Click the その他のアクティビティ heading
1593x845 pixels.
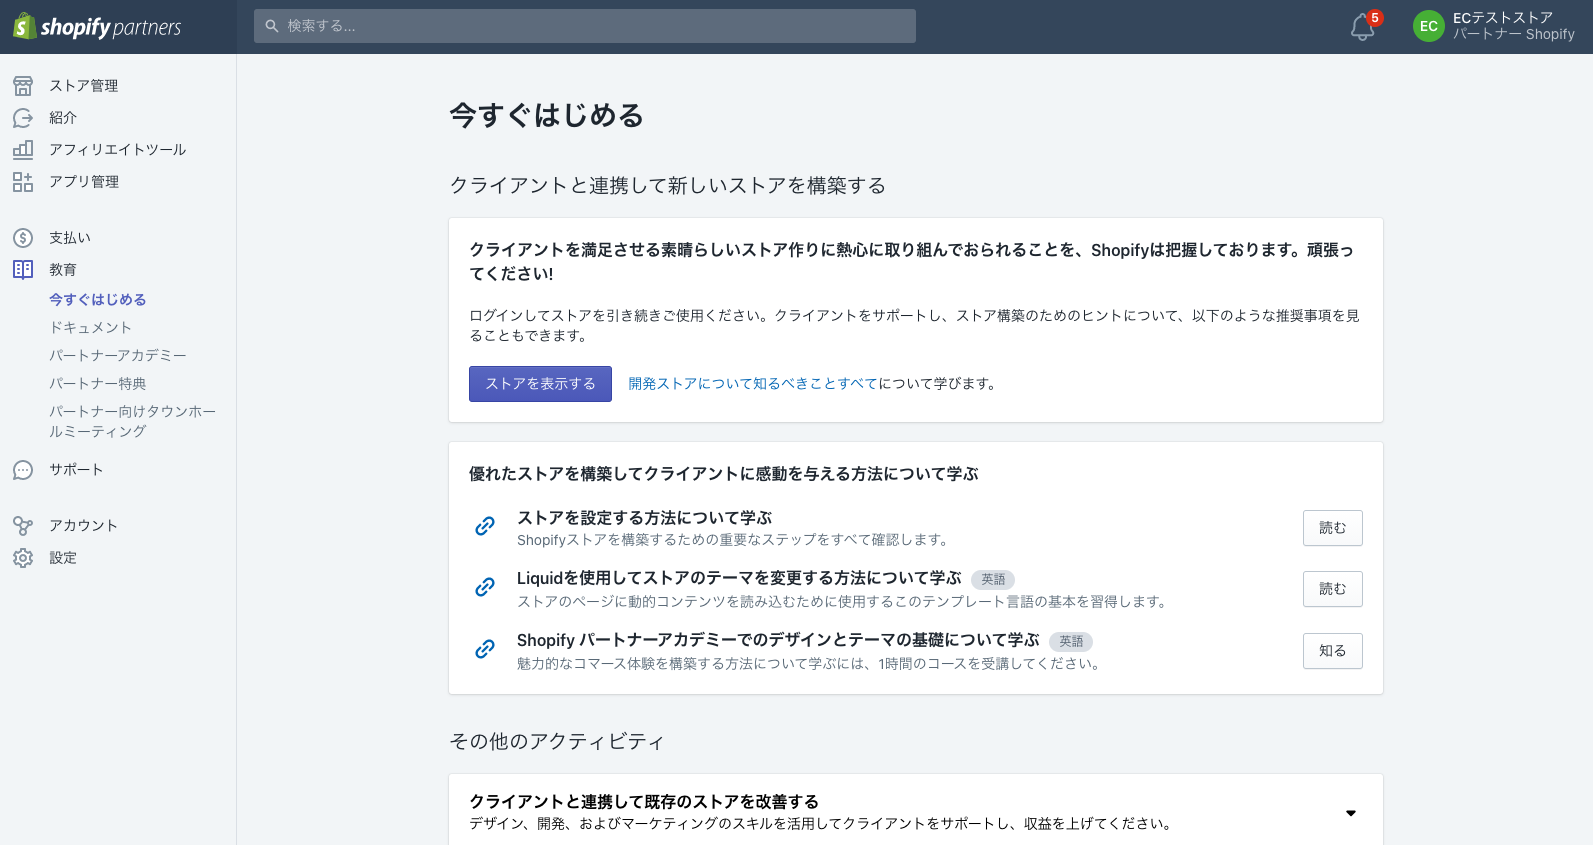(557, 742)
